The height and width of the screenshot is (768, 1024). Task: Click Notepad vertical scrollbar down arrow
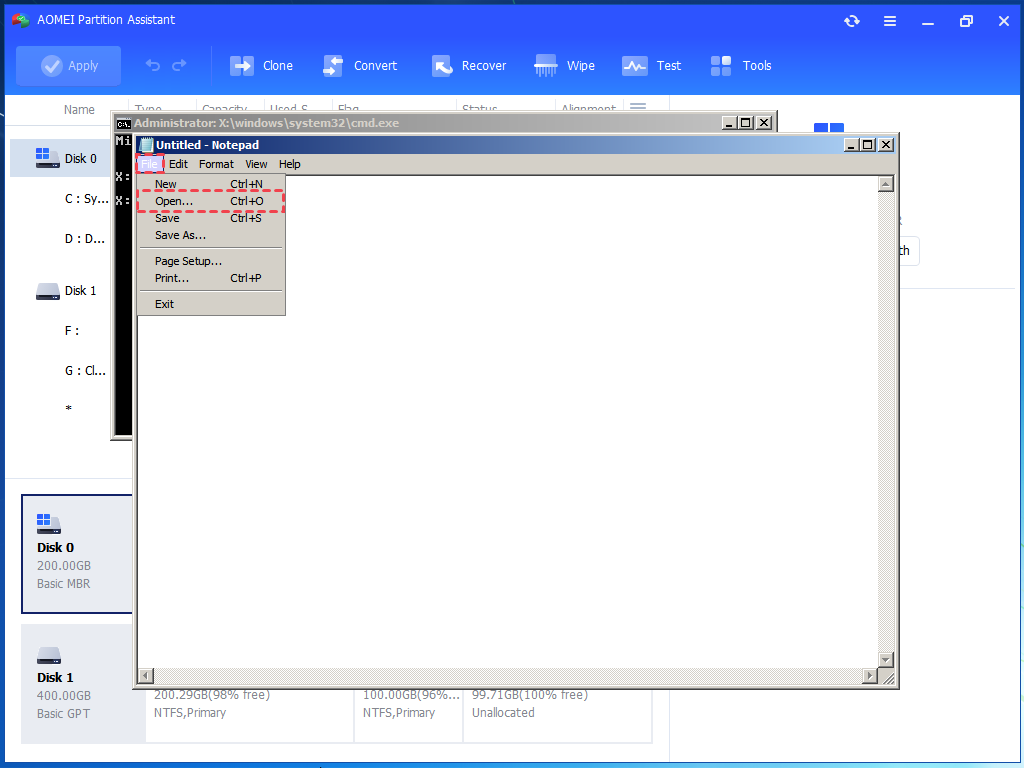[x=886, y=660]
